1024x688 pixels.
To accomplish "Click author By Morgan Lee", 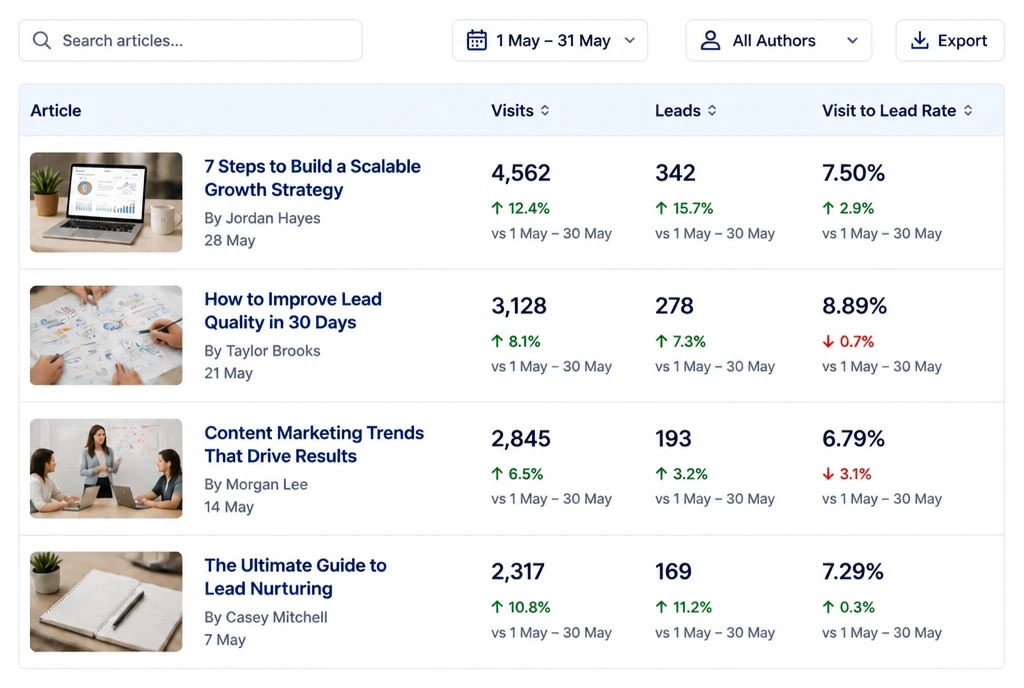I will [256, 484].
